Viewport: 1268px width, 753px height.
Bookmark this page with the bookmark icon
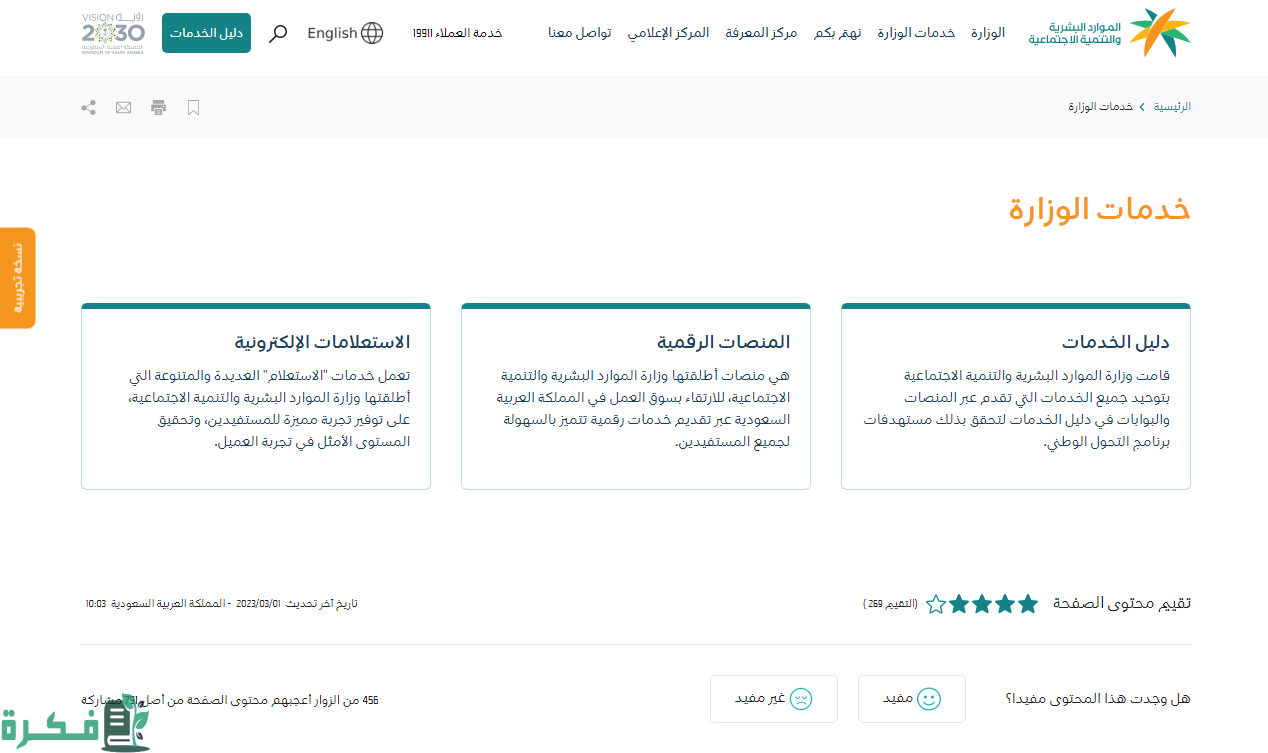click(x=194, y=107)
